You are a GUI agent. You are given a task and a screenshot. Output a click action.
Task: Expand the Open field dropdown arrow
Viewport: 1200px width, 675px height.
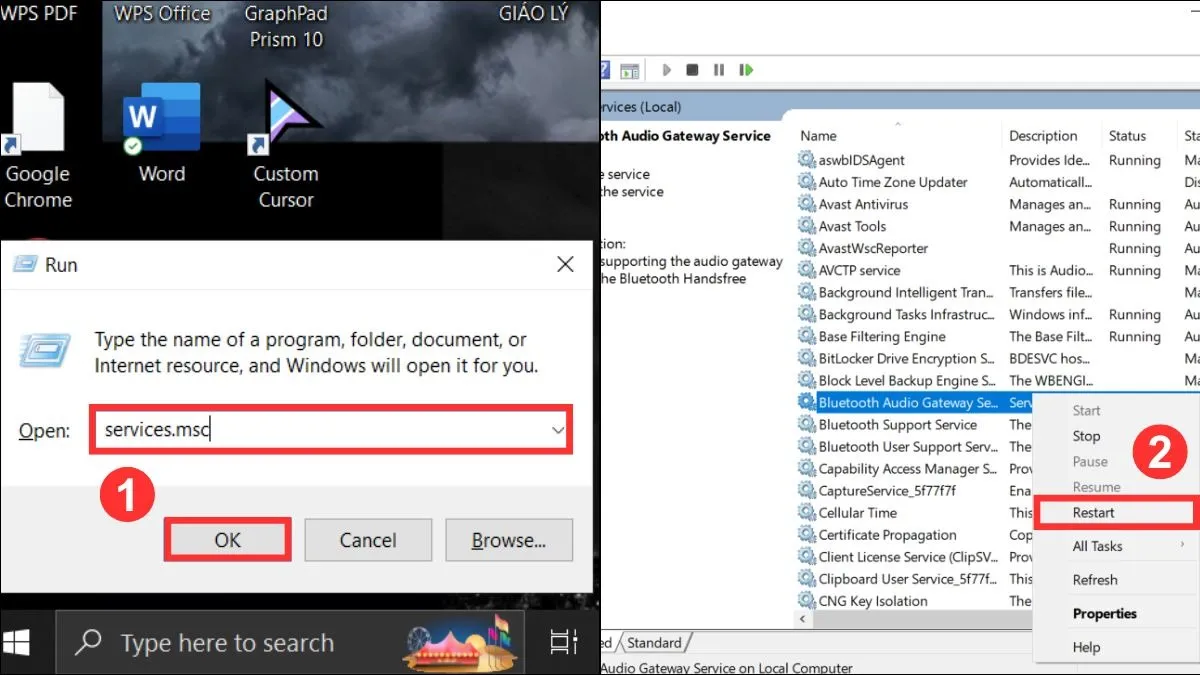(558, 430)
